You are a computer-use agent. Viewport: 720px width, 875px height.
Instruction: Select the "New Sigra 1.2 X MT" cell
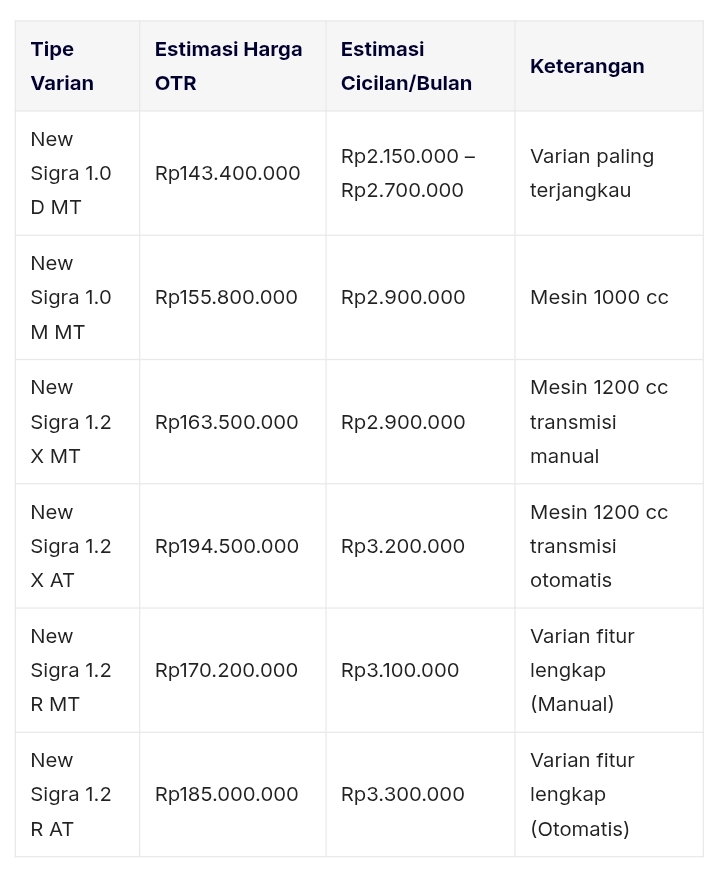71,422
